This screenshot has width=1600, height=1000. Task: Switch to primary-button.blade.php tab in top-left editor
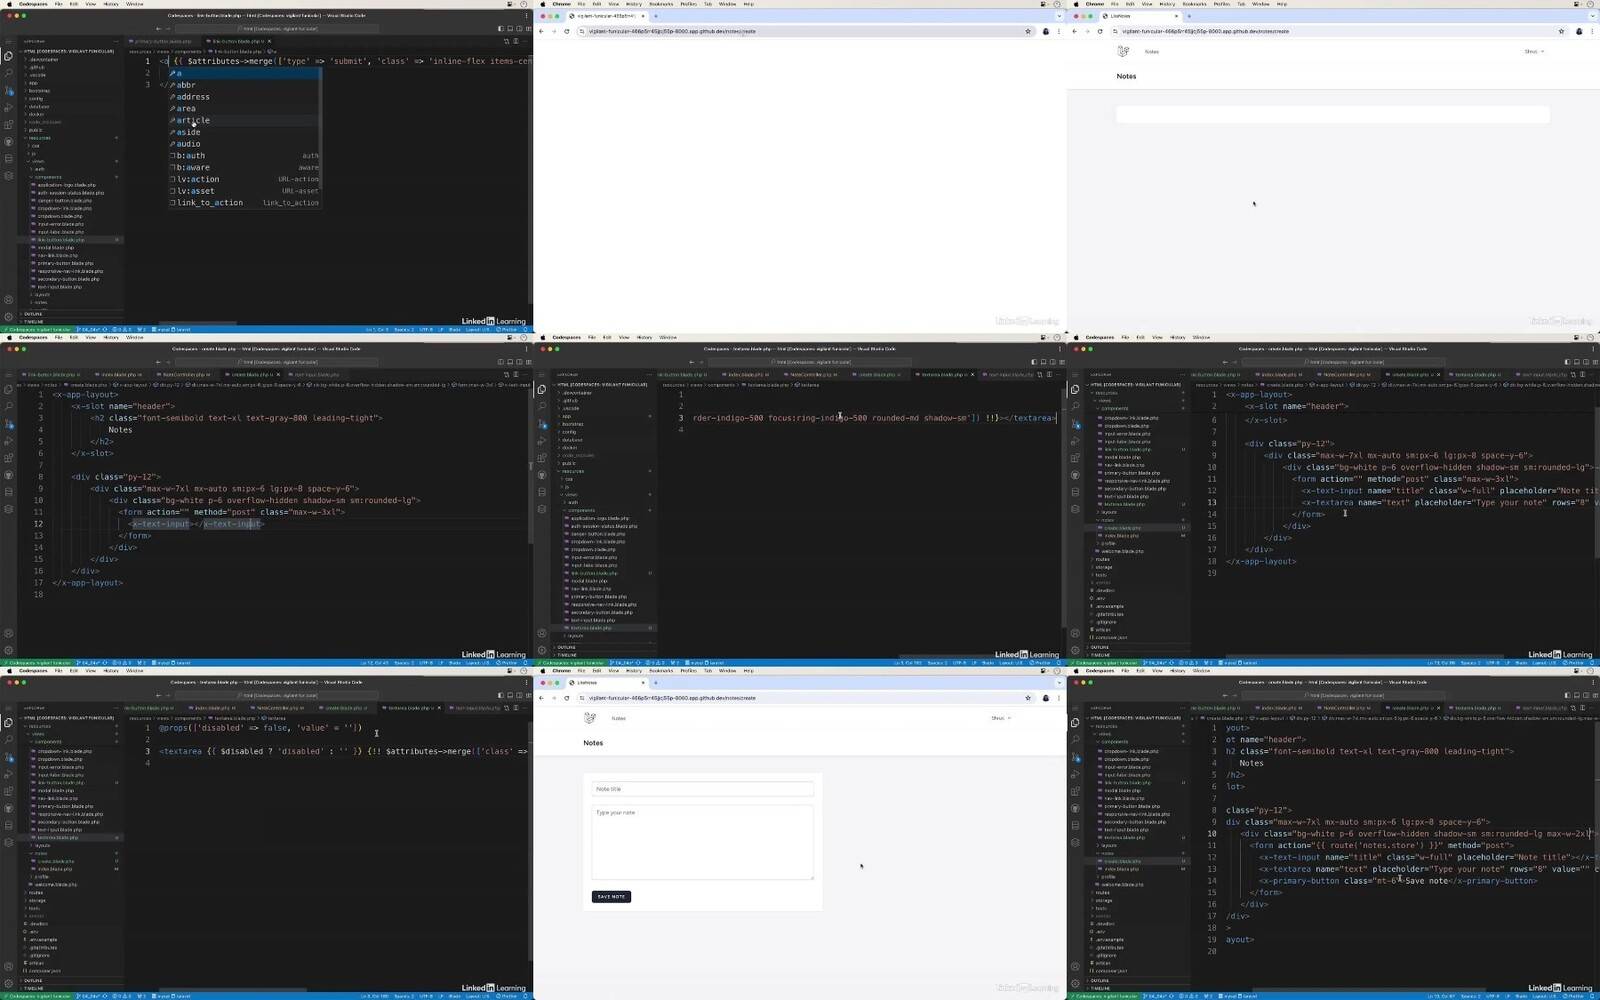(x=163, y=41)
